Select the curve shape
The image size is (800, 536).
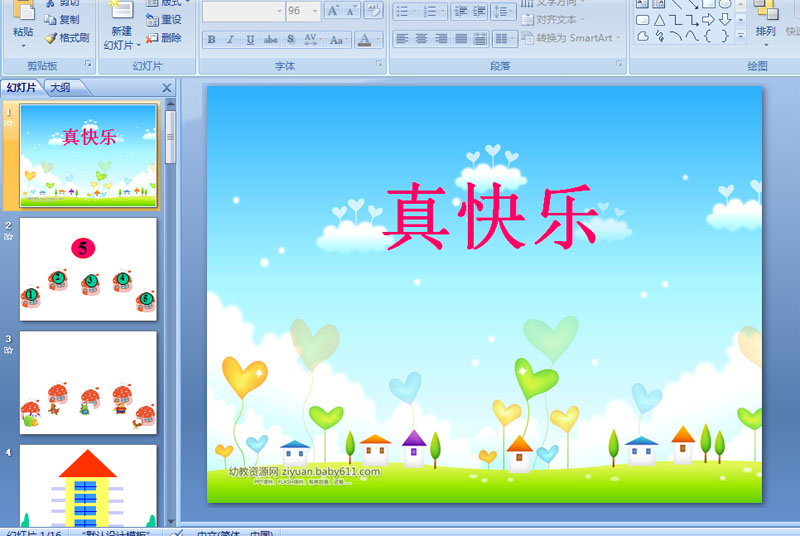point(692,36)
